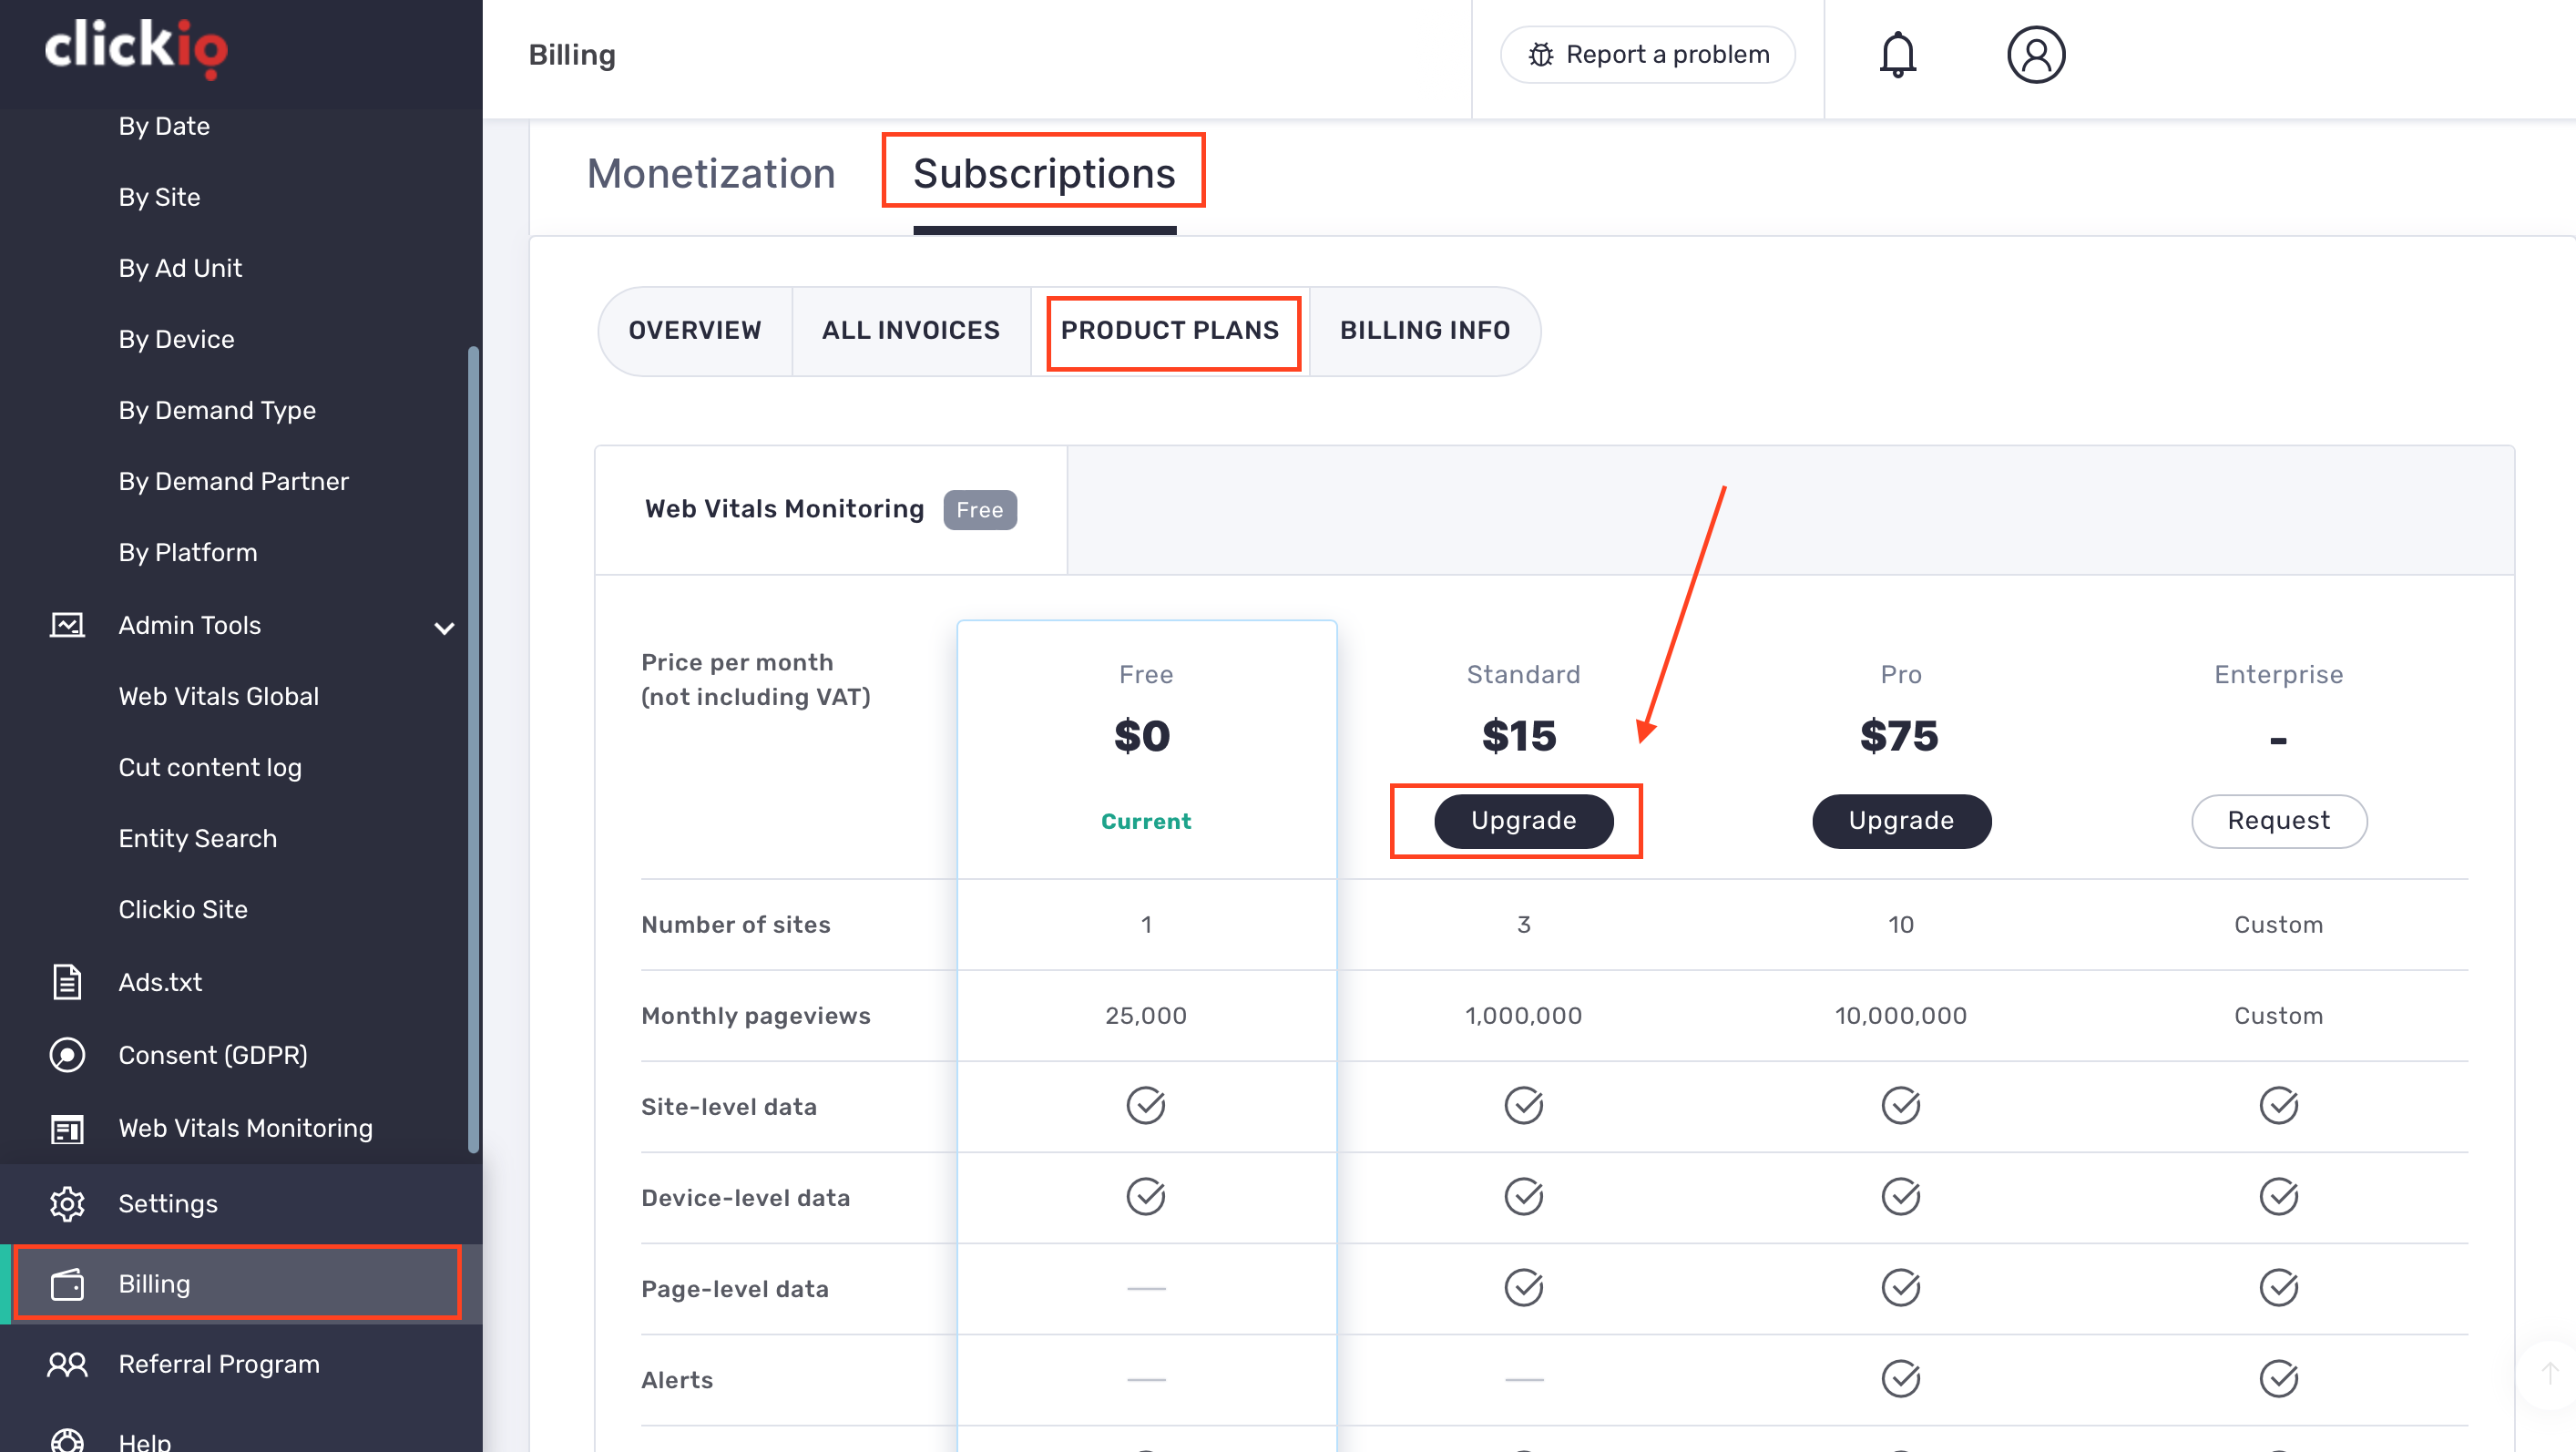2576x1452 pixels.
Task: Request the Enterprise plan
Action: (2277, 821)
